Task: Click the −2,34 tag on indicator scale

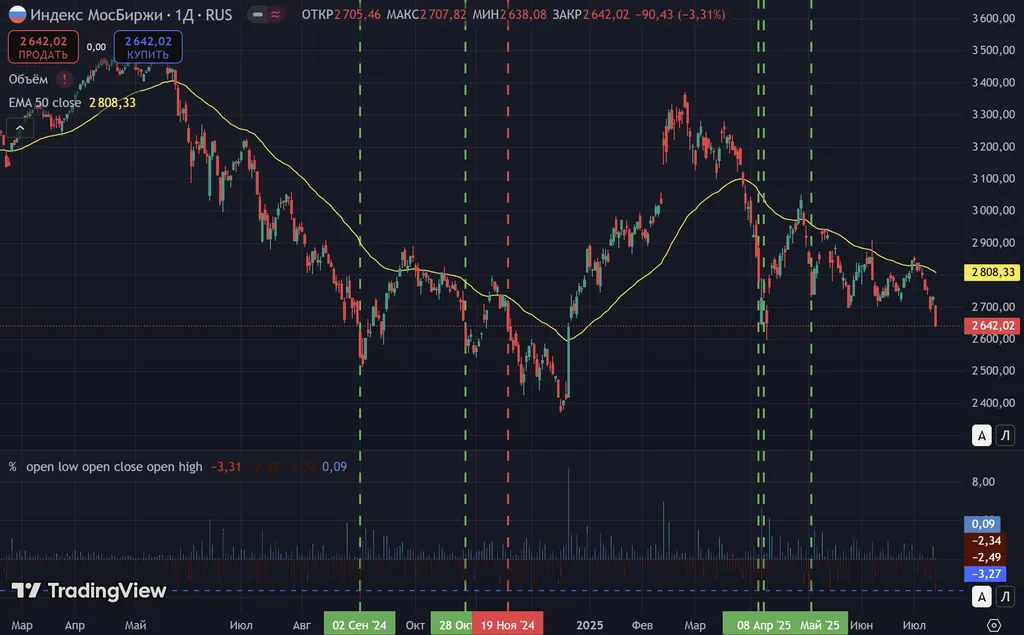Action: 985,540
